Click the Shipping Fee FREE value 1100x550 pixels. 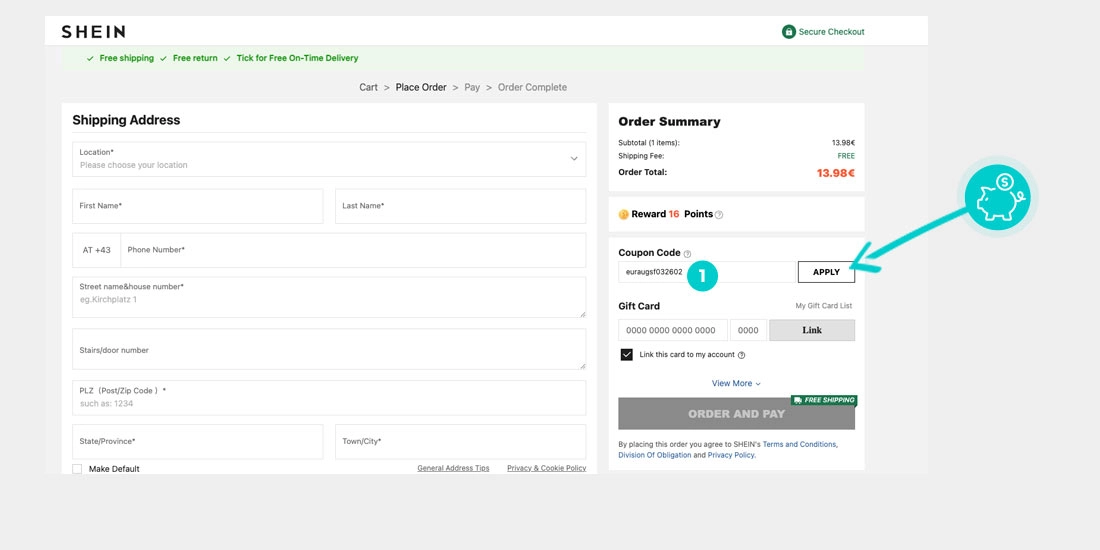click(x=846, y=156)
